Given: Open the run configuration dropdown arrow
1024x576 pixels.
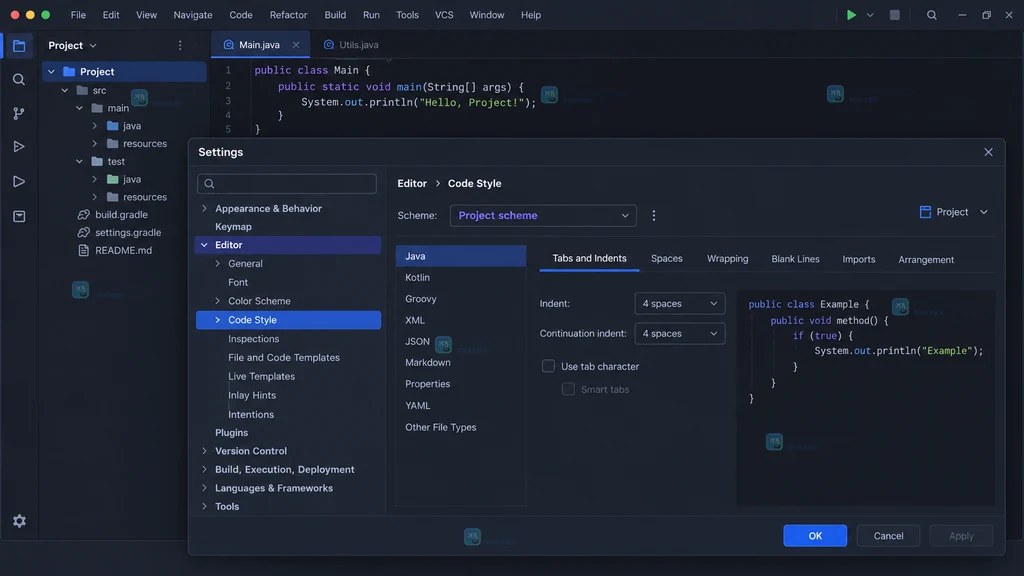Looking at the screenshot, I should pos(870,14).
